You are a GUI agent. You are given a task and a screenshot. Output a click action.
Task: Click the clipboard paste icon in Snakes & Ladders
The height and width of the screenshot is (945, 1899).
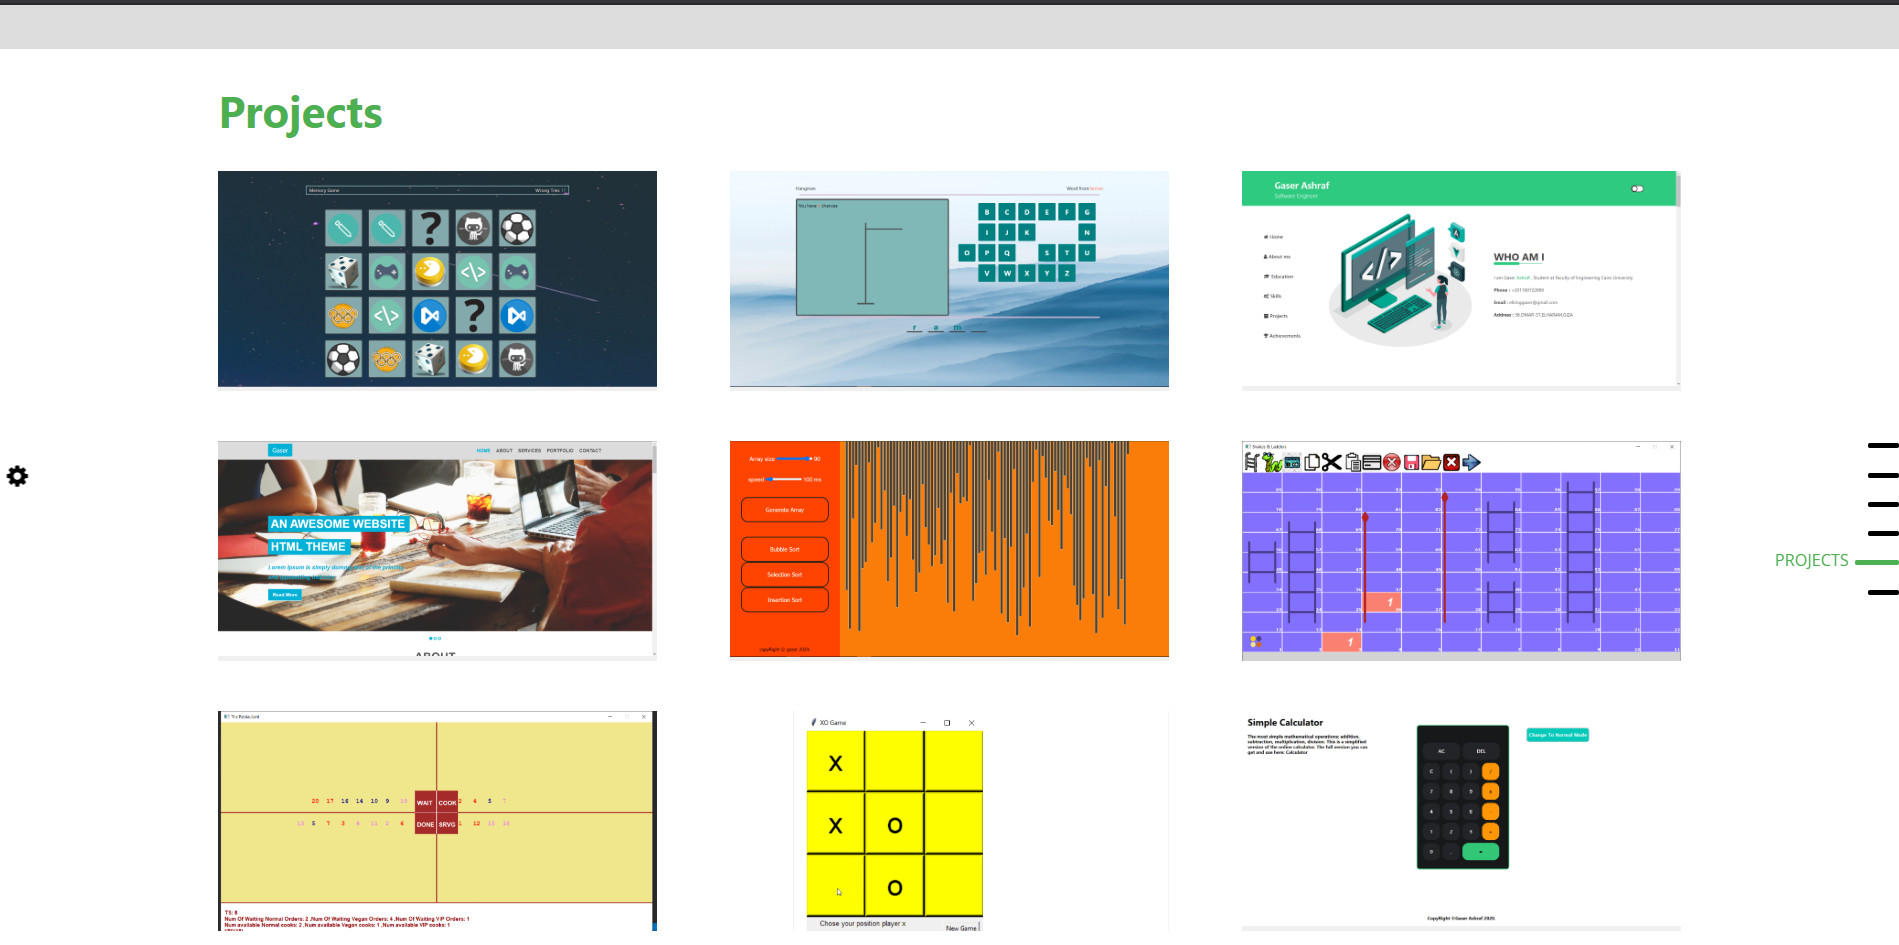1354,462
